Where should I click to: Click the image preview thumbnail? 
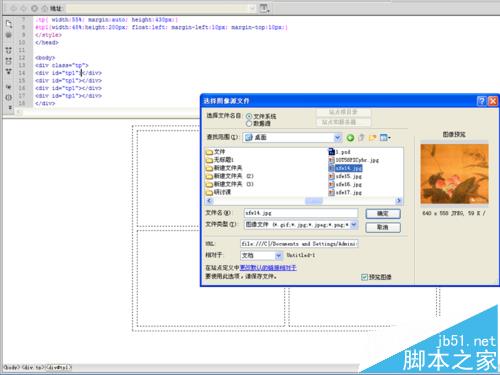[454, 174]
